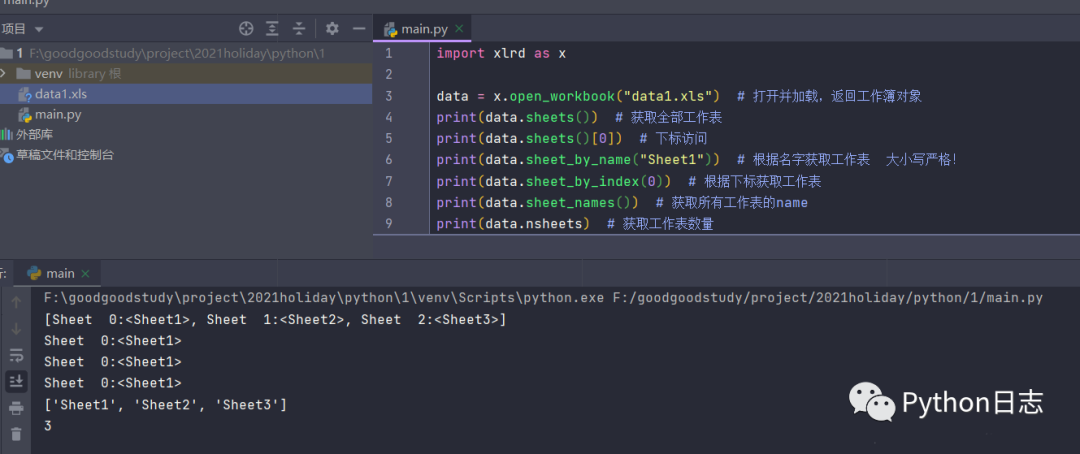Close the main run tab

pyautogui.click(x=85, y=274)
